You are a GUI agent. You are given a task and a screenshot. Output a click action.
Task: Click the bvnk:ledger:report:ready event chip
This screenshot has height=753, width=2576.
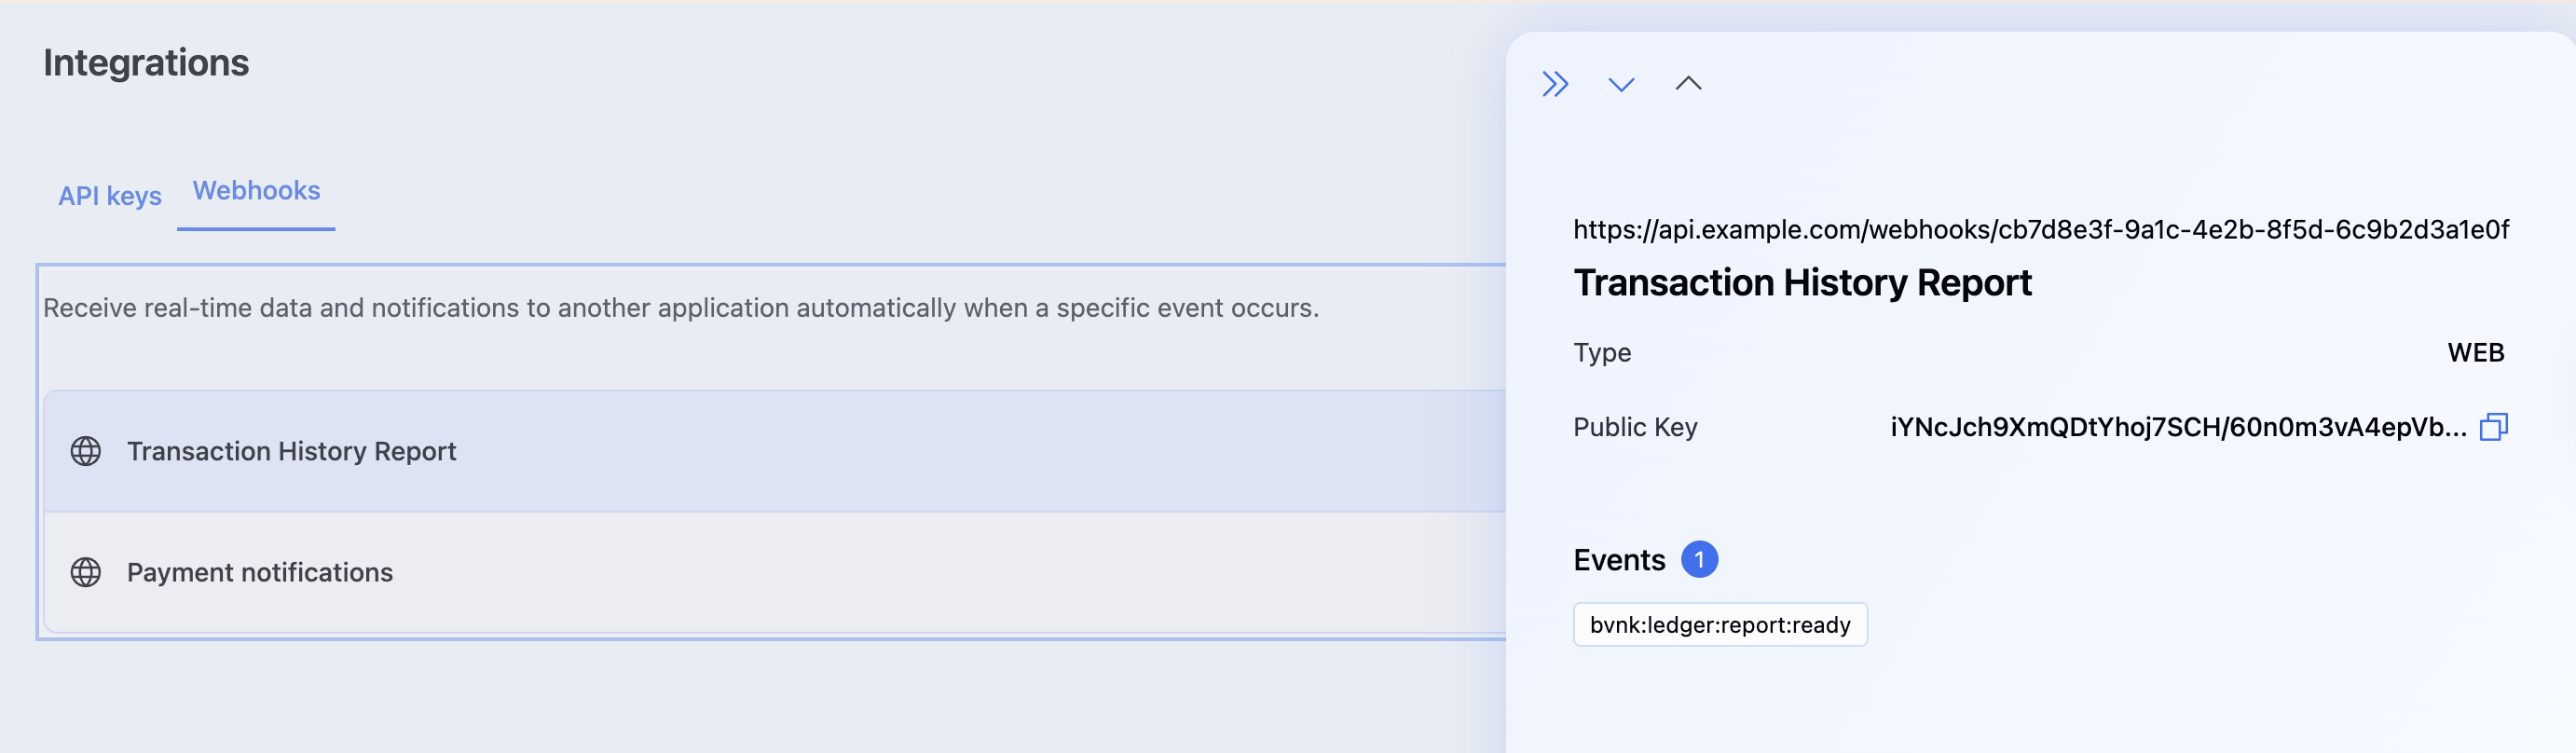tap(1719, 625)
